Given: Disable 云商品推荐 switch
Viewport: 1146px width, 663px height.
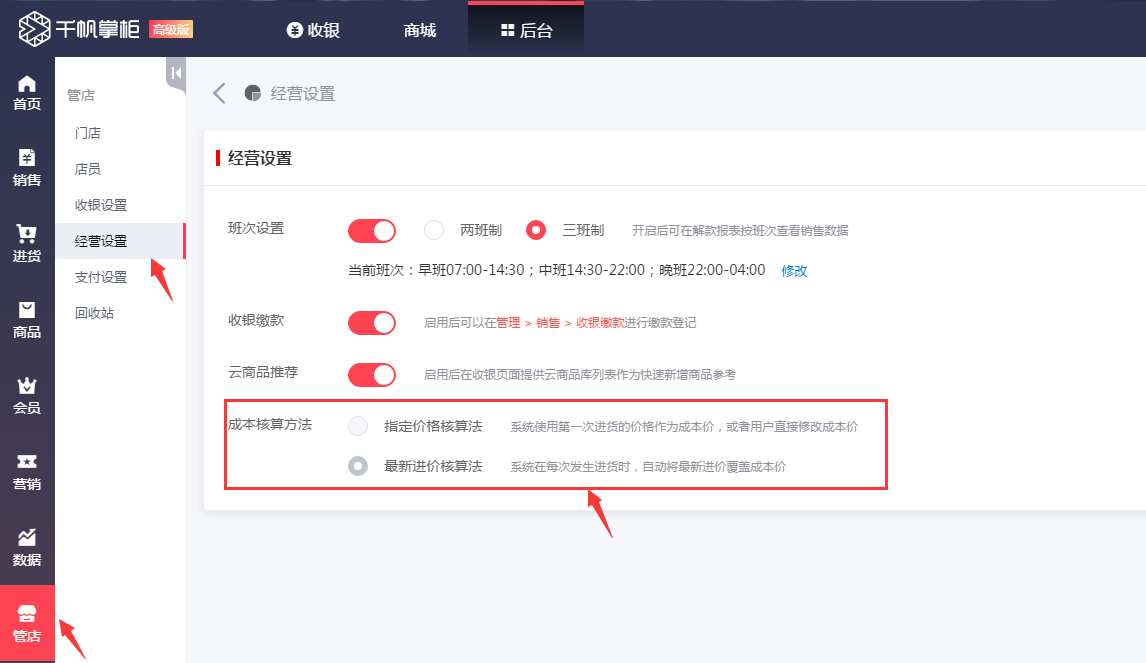Looking at the screenshot, I should 371,374.
